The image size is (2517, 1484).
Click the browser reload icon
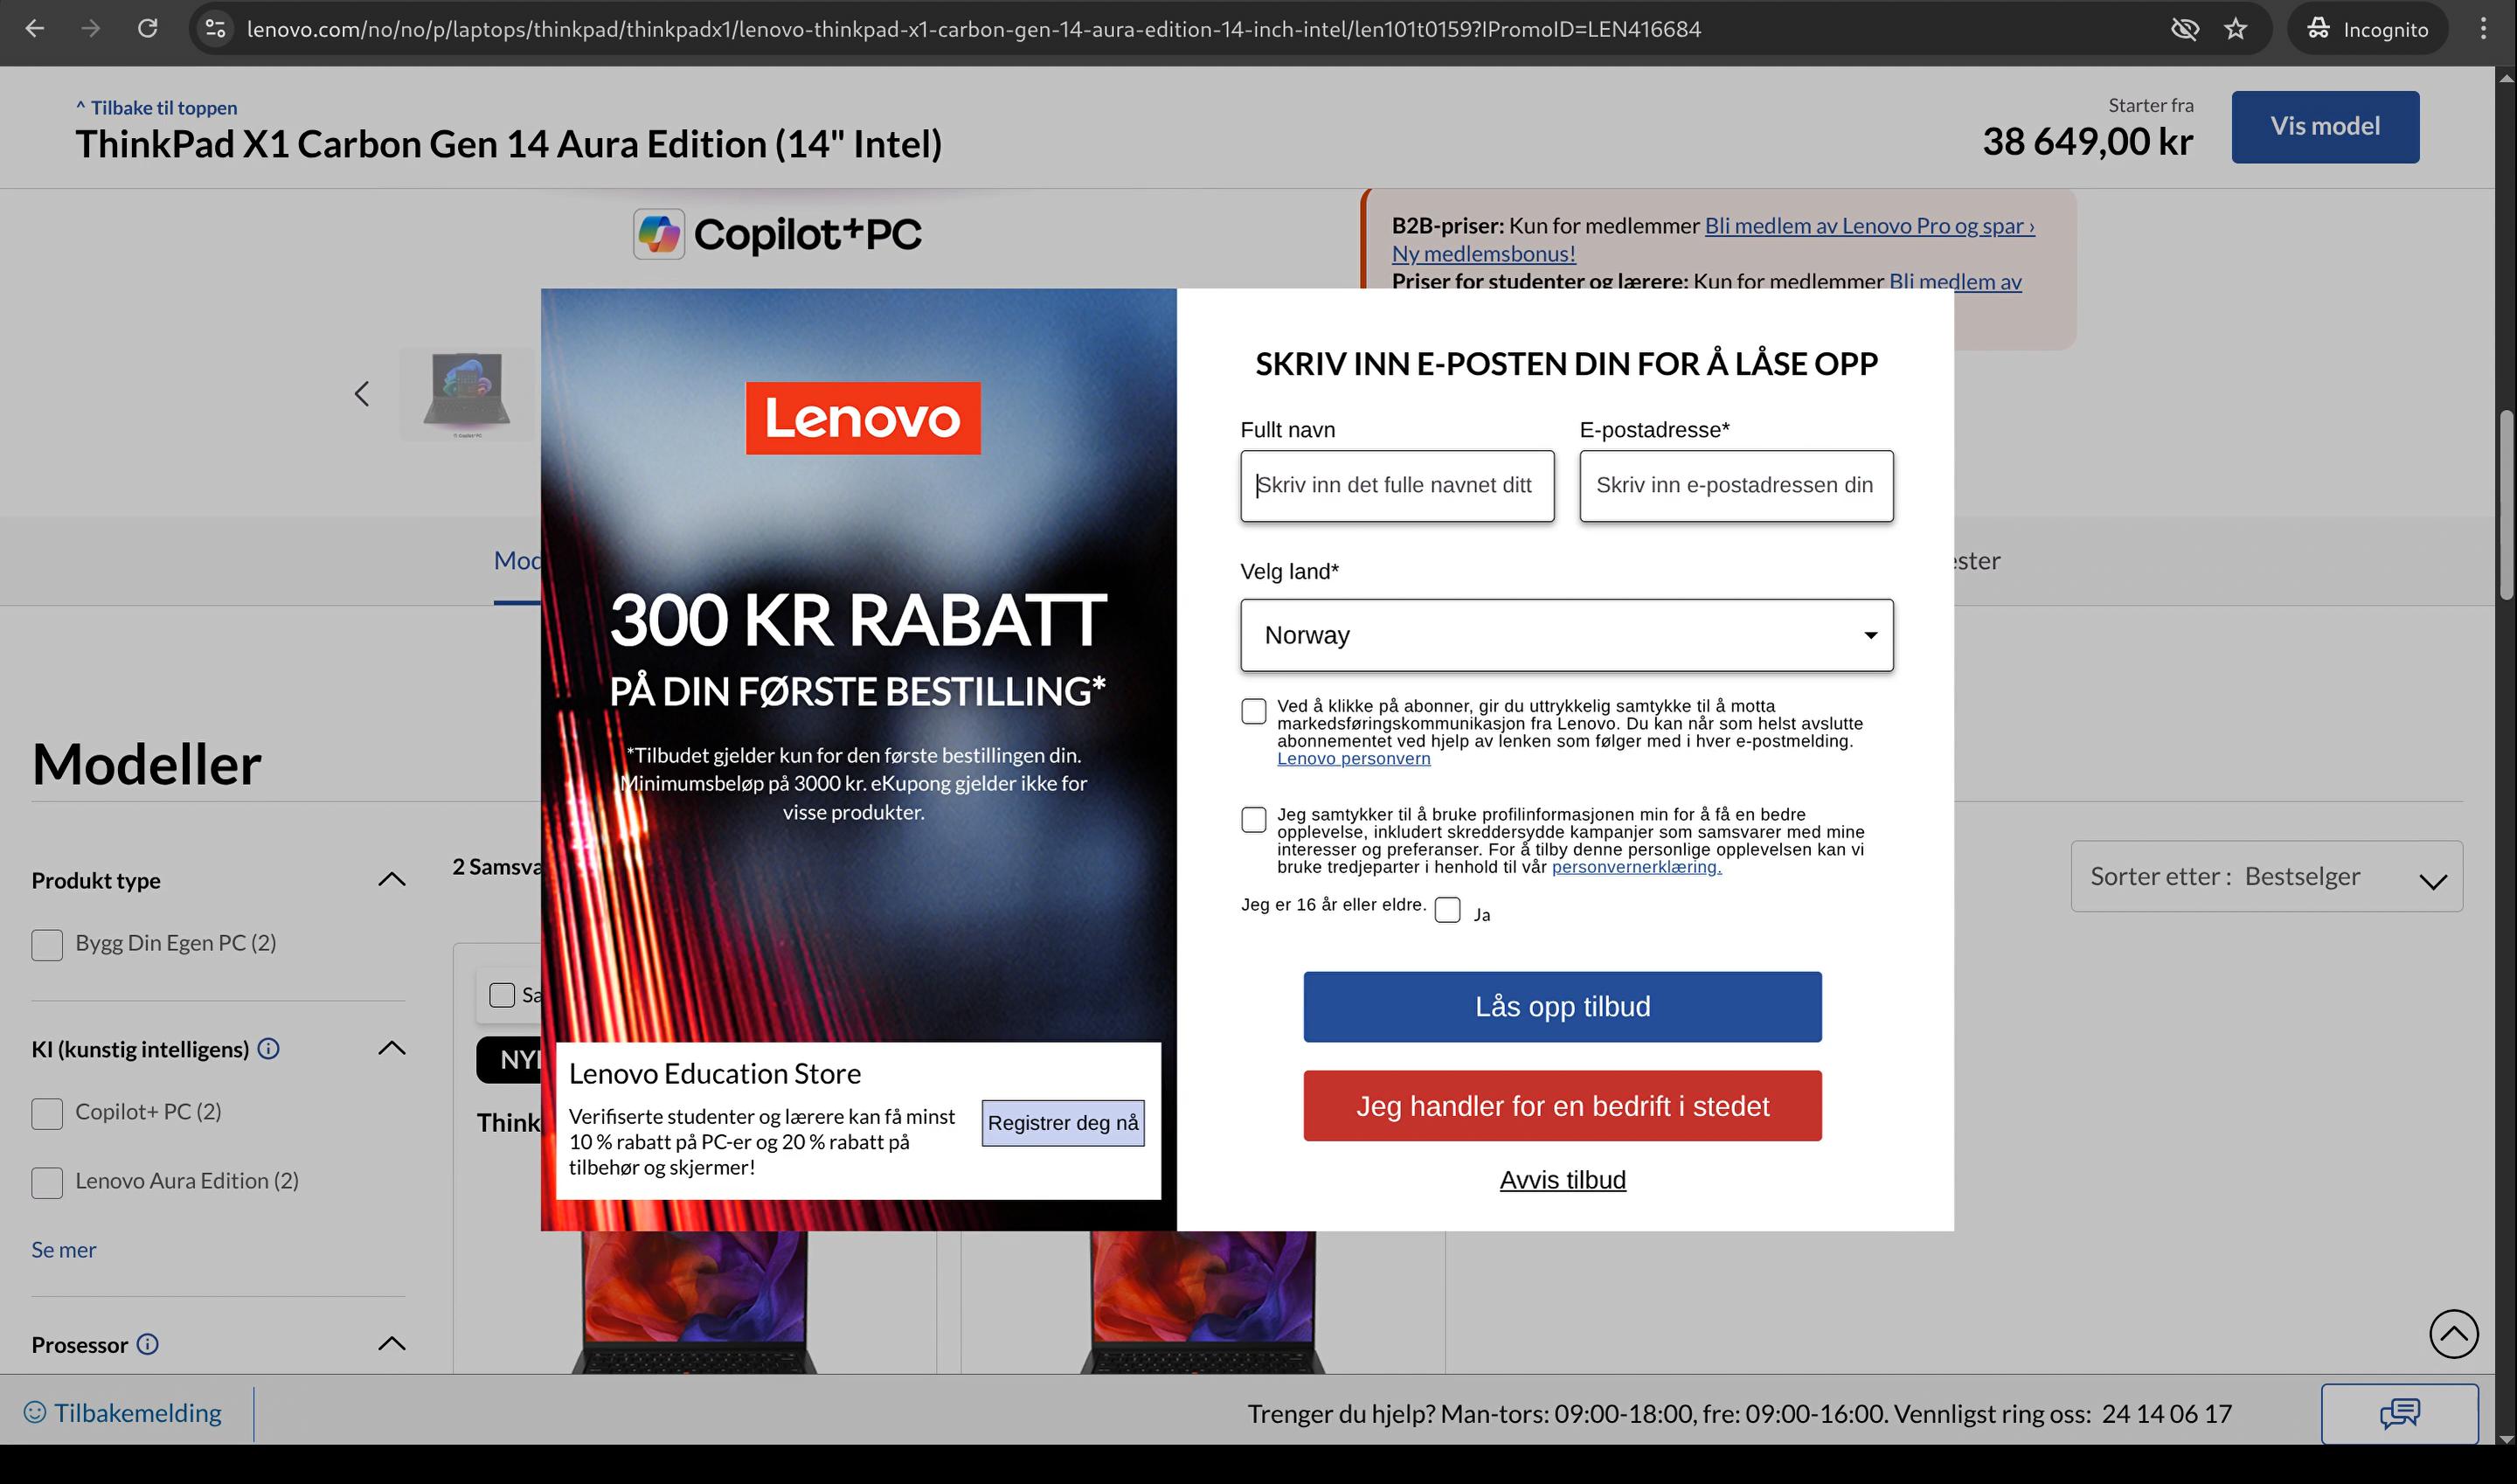(147, 29)
